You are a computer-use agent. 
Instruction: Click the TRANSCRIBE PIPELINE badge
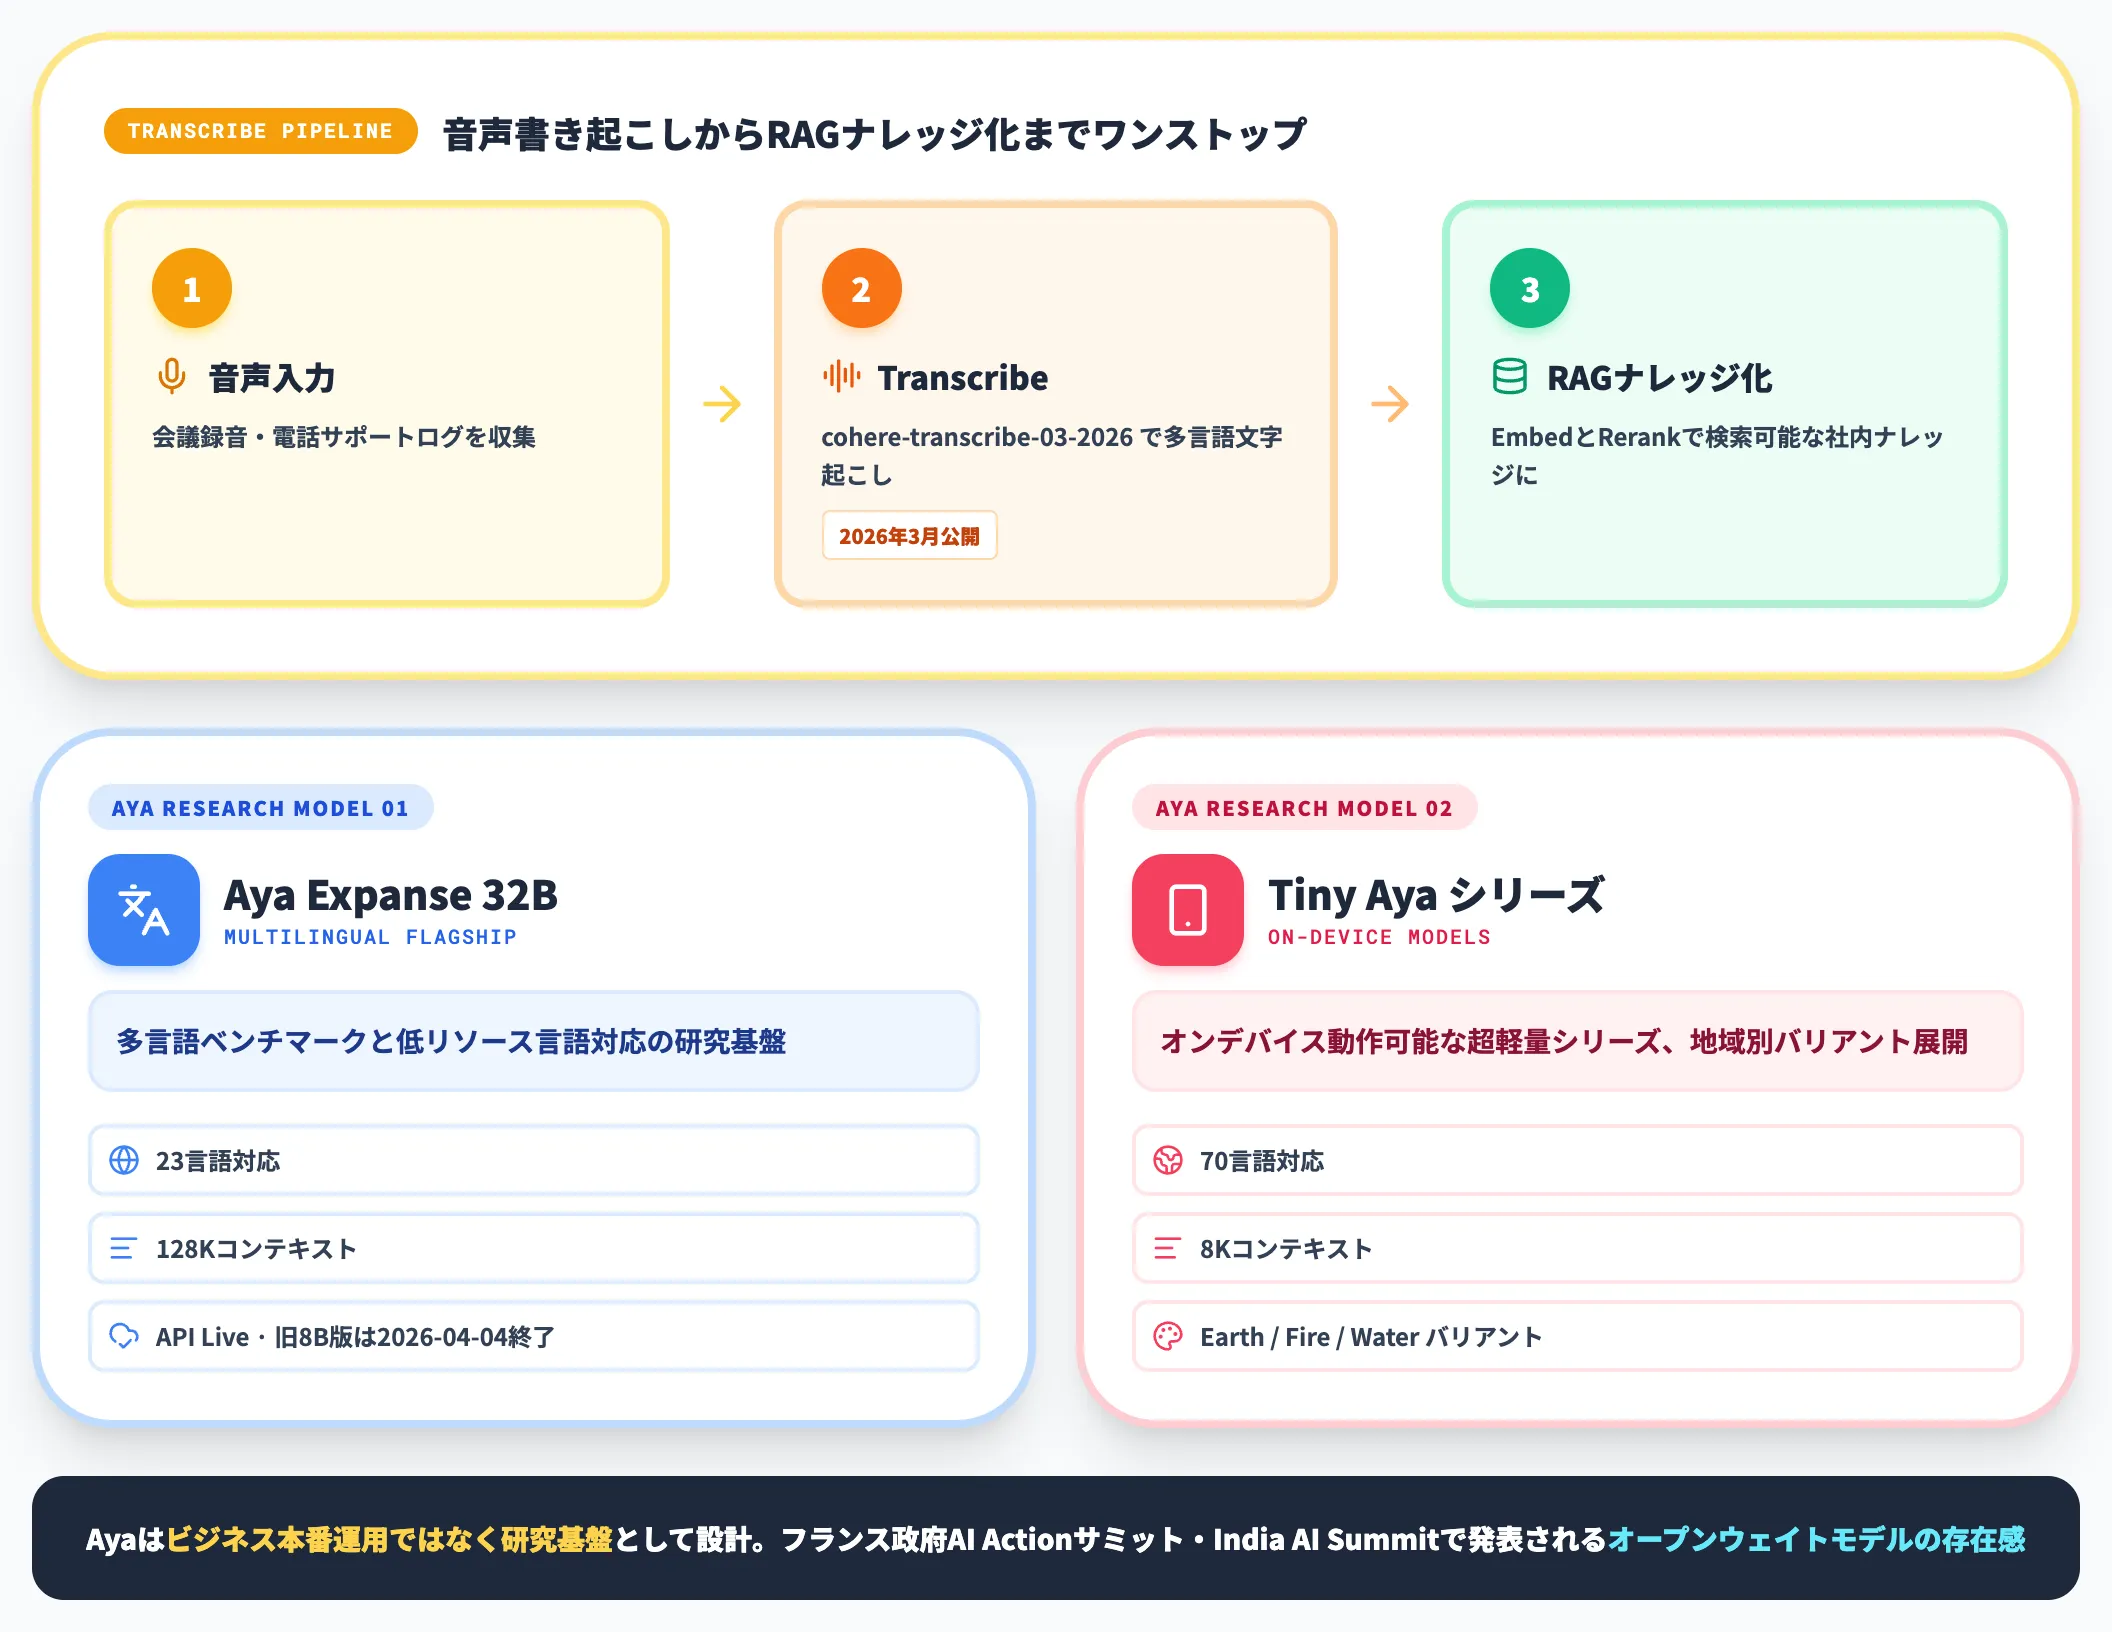260,131
